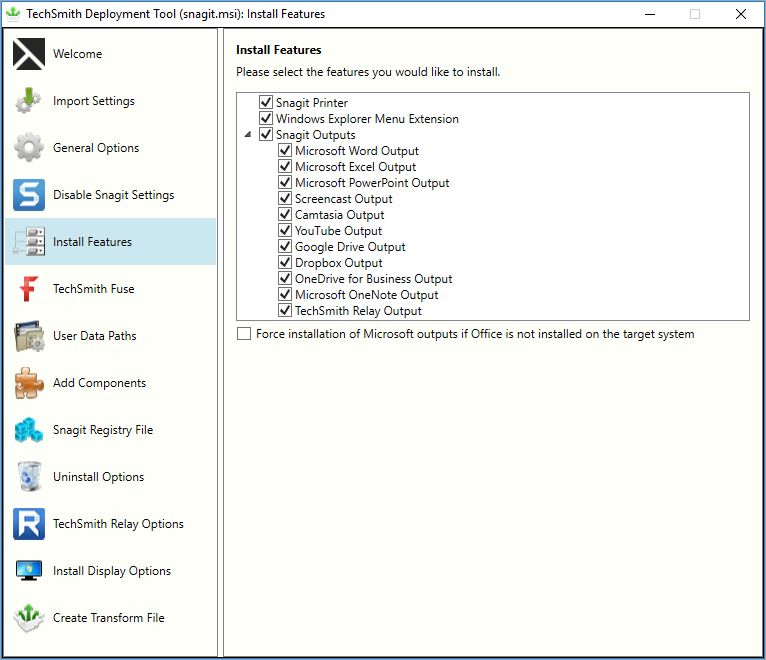Image resolution: width=766 pixels, height=660 pixels.
Task: Select the Snagit Printer label
Action: point(312,103)
